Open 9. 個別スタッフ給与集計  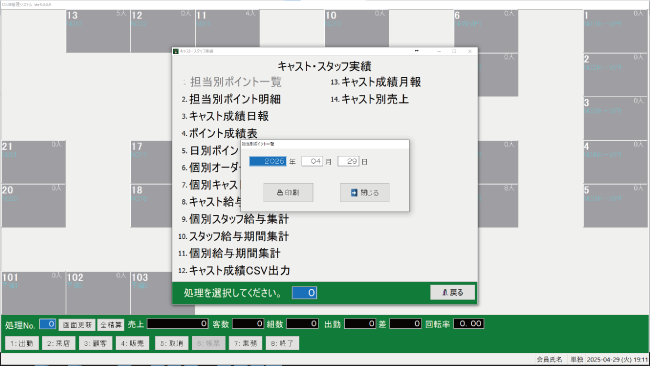point(235,219)
